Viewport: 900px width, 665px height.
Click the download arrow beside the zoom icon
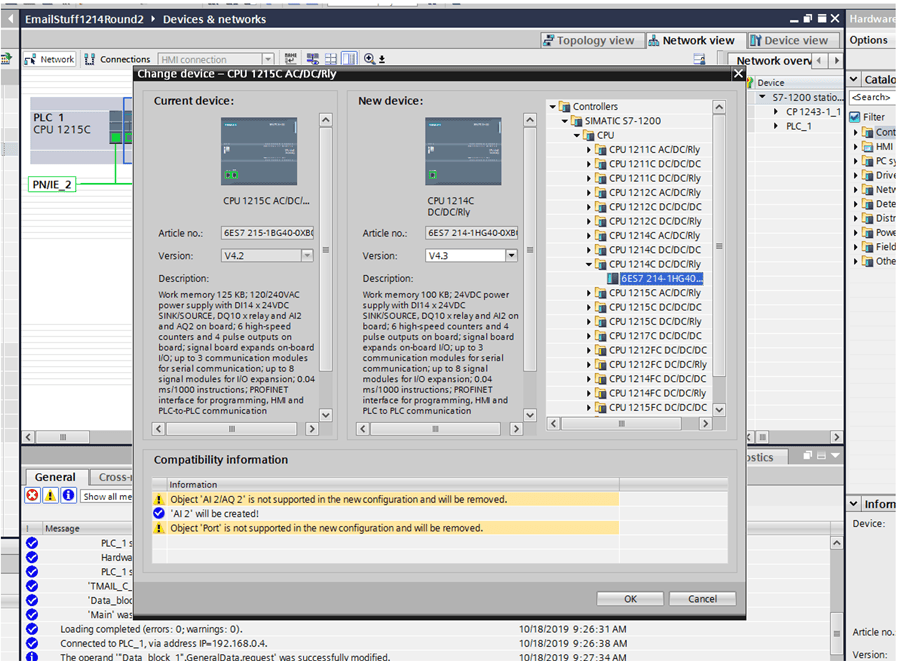tap(382, 59)
